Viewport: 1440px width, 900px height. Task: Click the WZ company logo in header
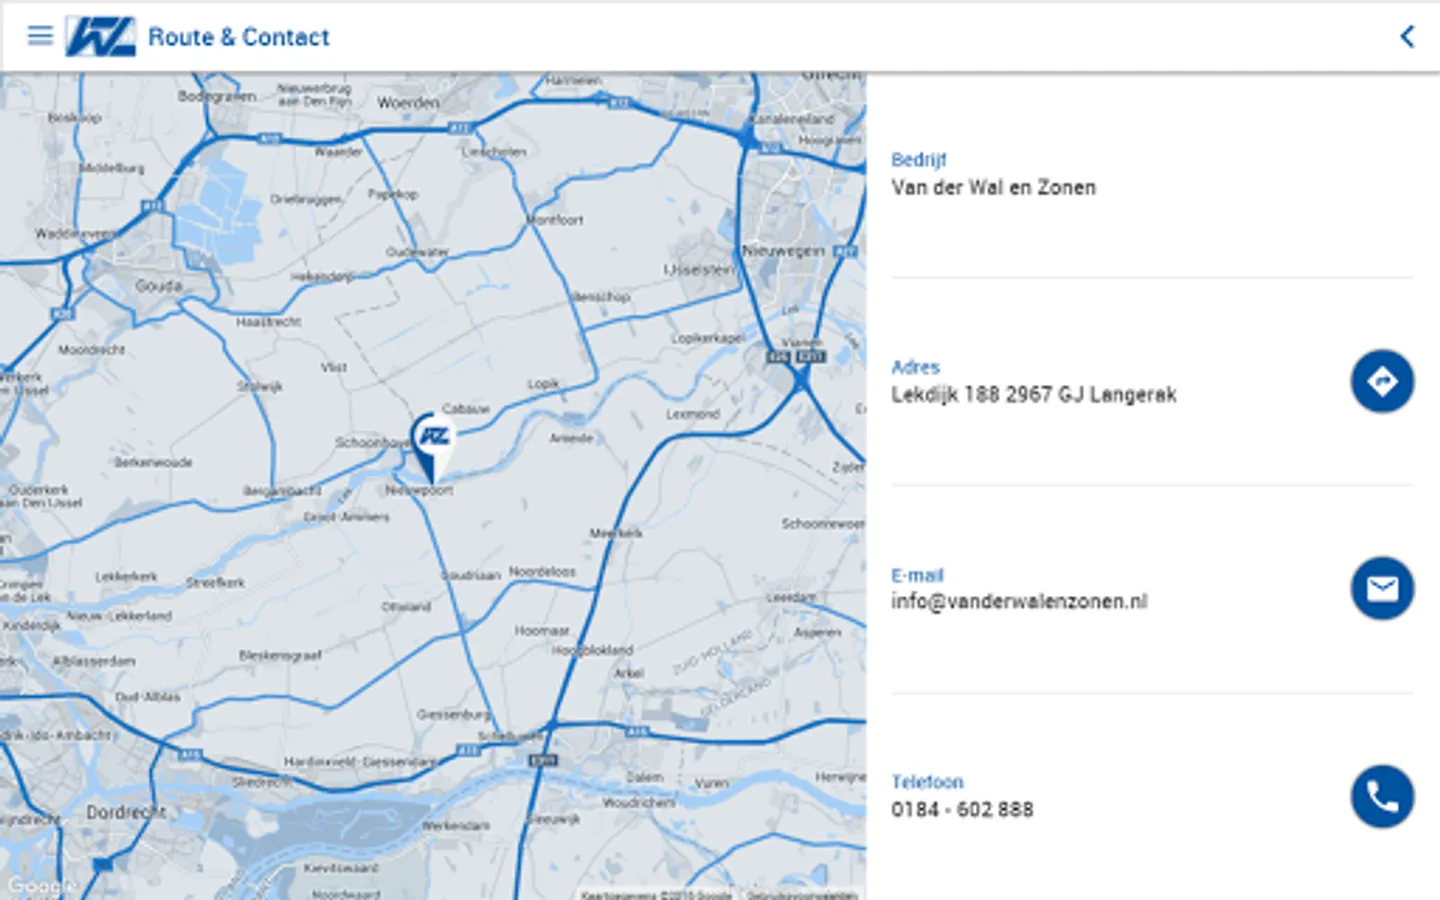tap(100, 37)
